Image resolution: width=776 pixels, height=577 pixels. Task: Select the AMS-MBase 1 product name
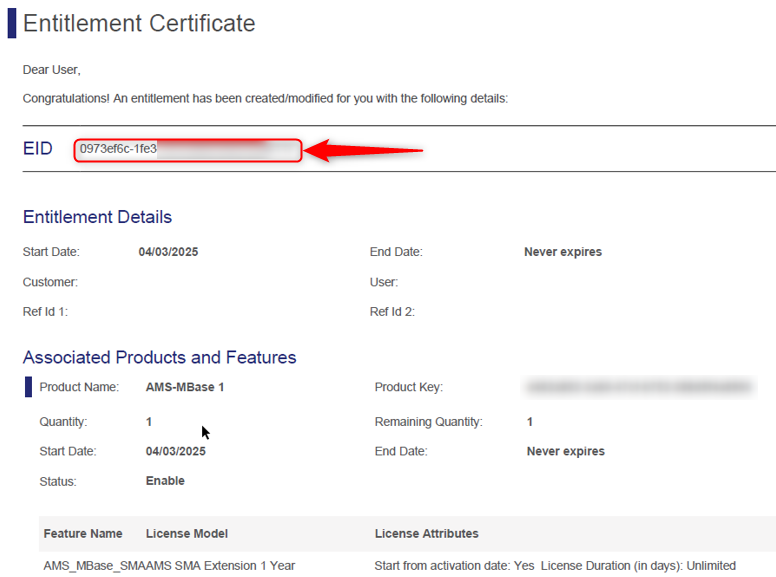185,387
